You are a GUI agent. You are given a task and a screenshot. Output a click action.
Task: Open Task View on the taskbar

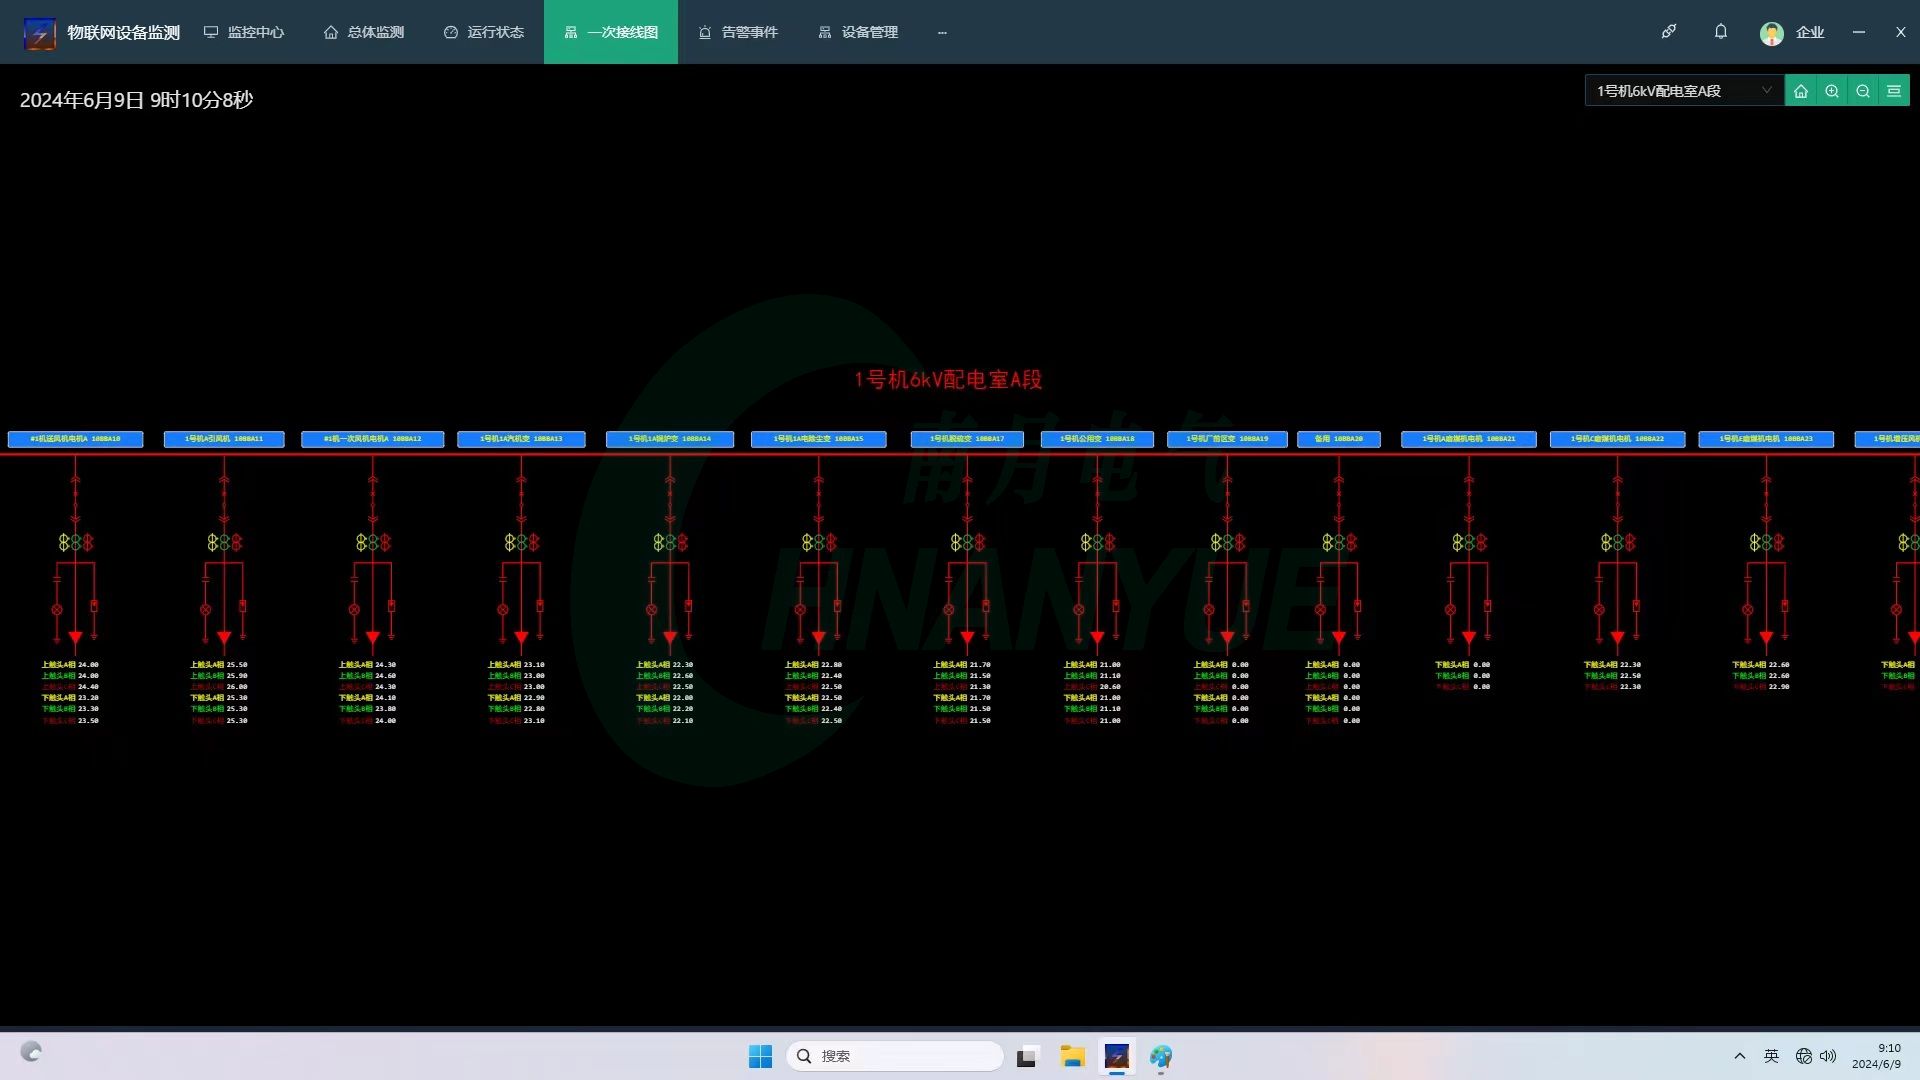point(1027,1056)
